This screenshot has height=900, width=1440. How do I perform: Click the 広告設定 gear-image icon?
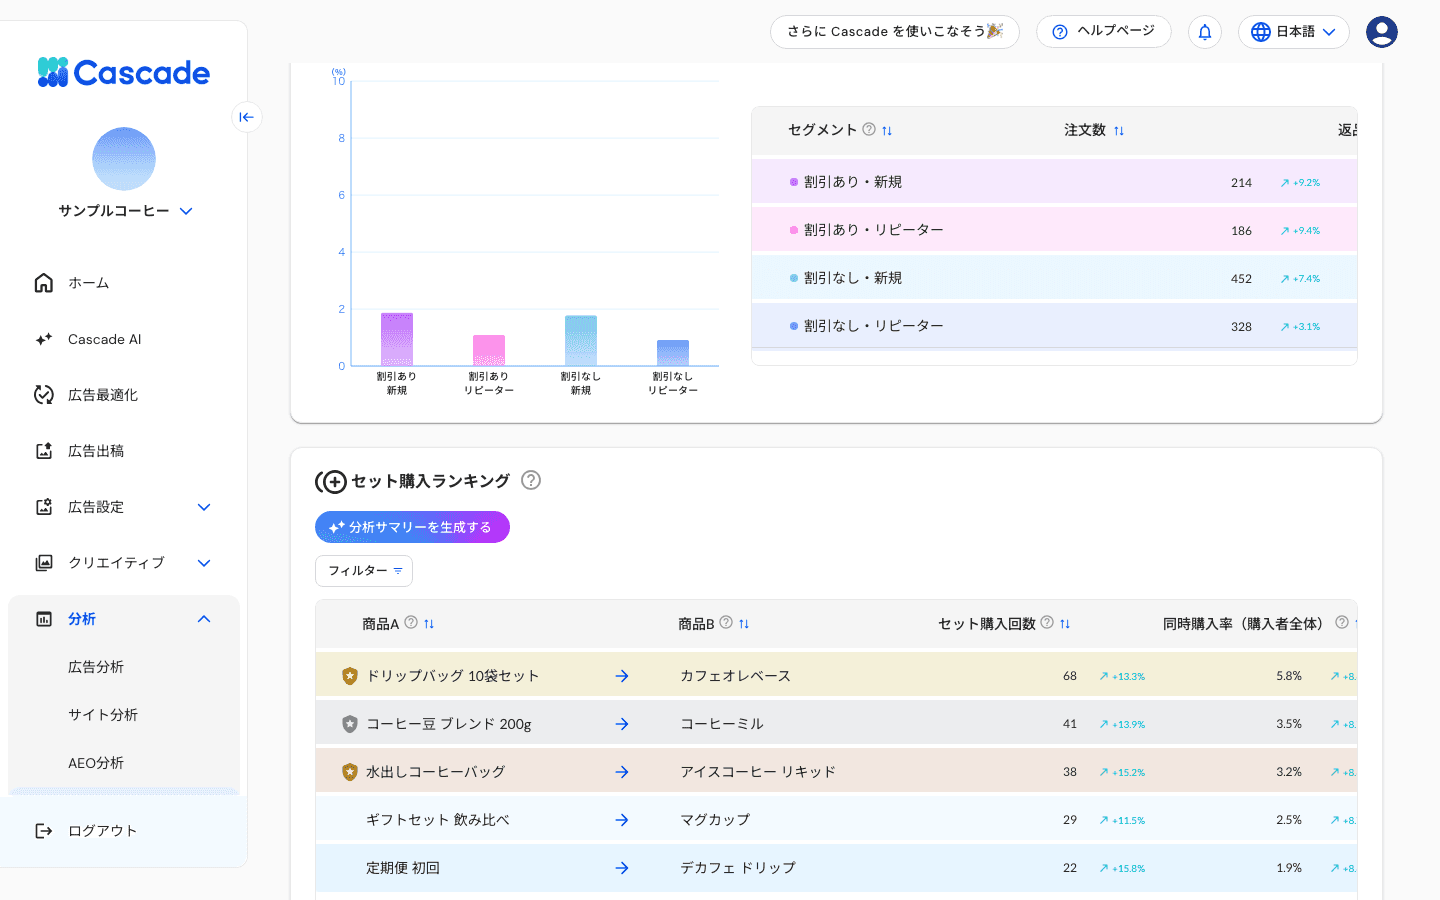click(44, 507)
